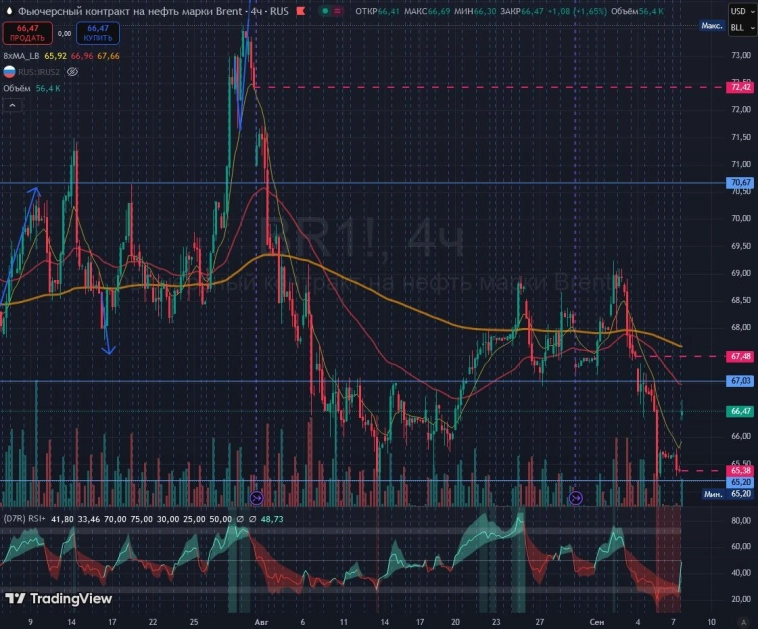Click the purple event marker near Авг
The height and width of the screenshot is (629, 758).
[256, 497]
